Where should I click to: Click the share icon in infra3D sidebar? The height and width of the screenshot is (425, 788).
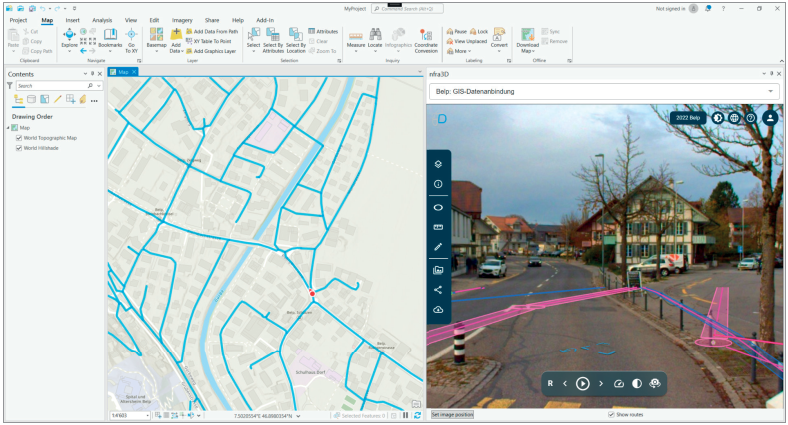coord(437,290)
